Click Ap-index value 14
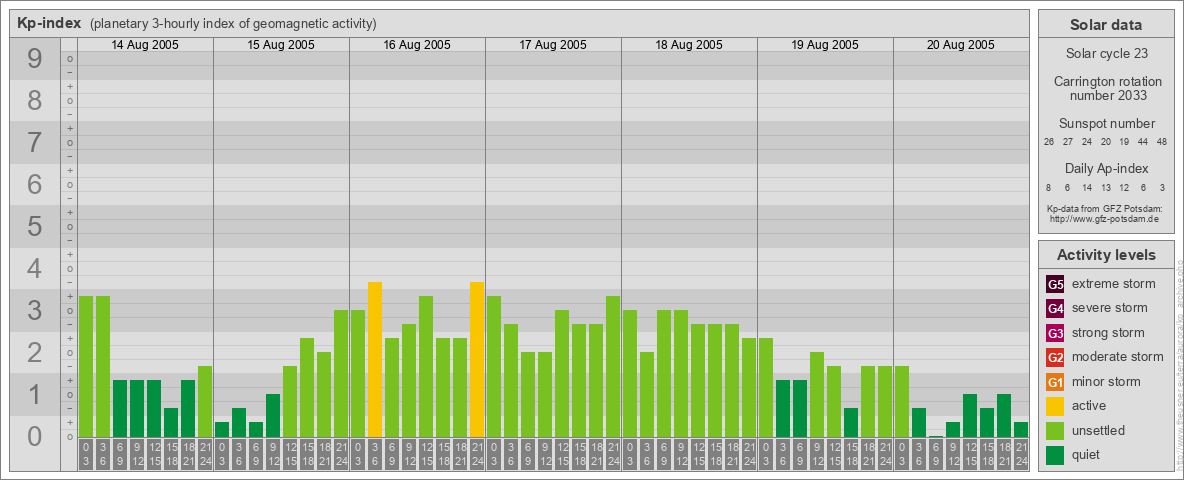Image resolution: width=1184 pixels, height=480 pixels. pos(1087,187)
